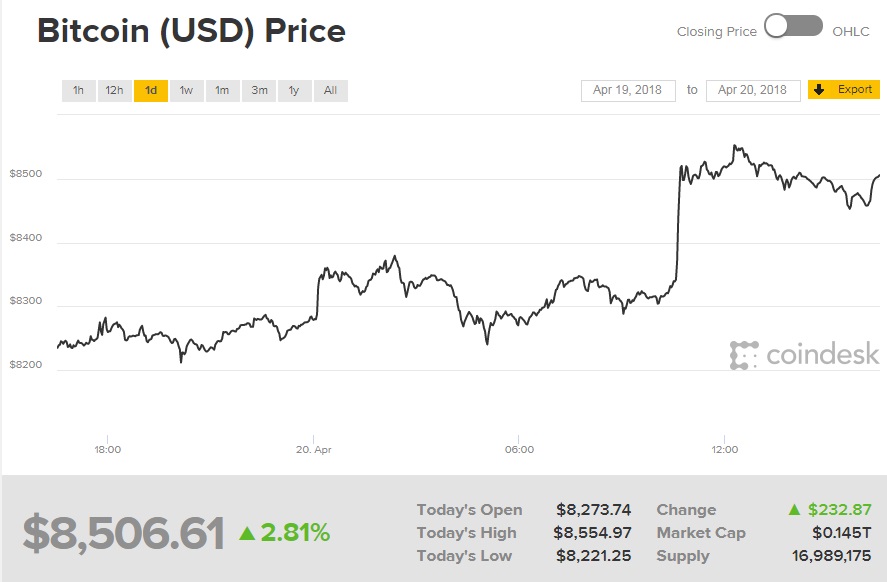Select the 1m time range
Viewport: 887px width, 582px height.
(x=221, y=90)
